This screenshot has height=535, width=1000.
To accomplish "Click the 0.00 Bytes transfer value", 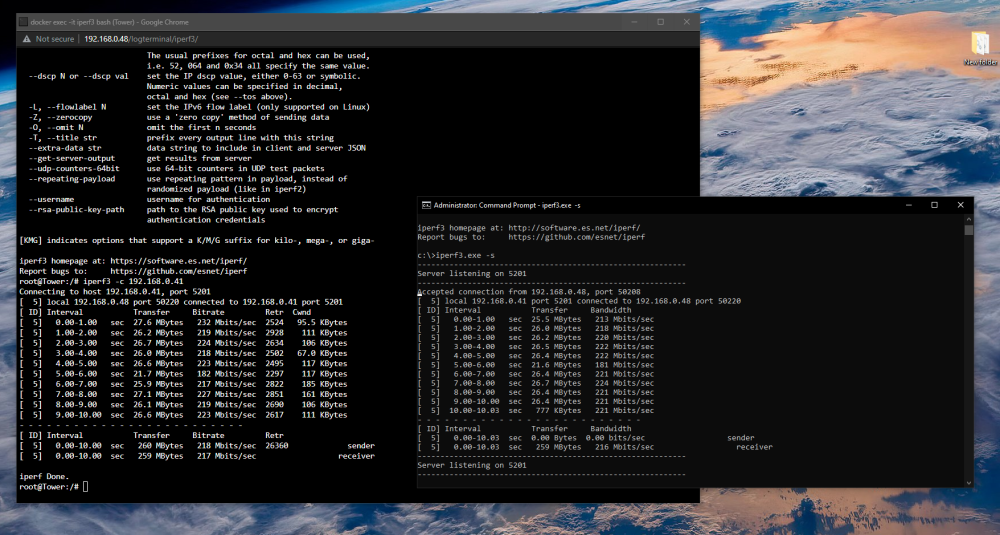I will point(556,438).
